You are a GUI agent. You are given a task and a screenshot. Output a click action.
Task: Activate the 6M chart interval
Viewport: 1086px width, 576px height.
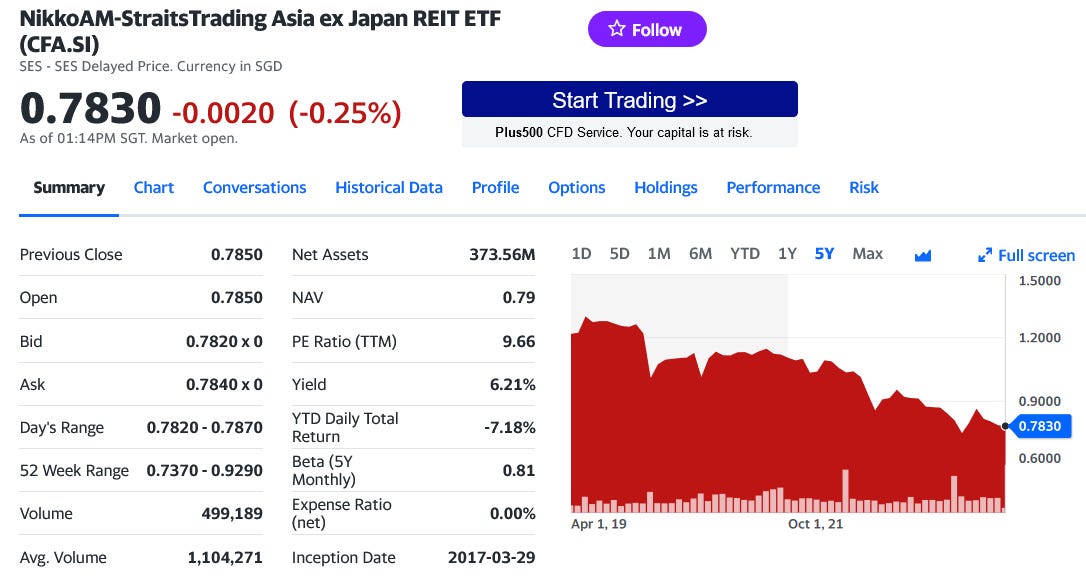700,254
